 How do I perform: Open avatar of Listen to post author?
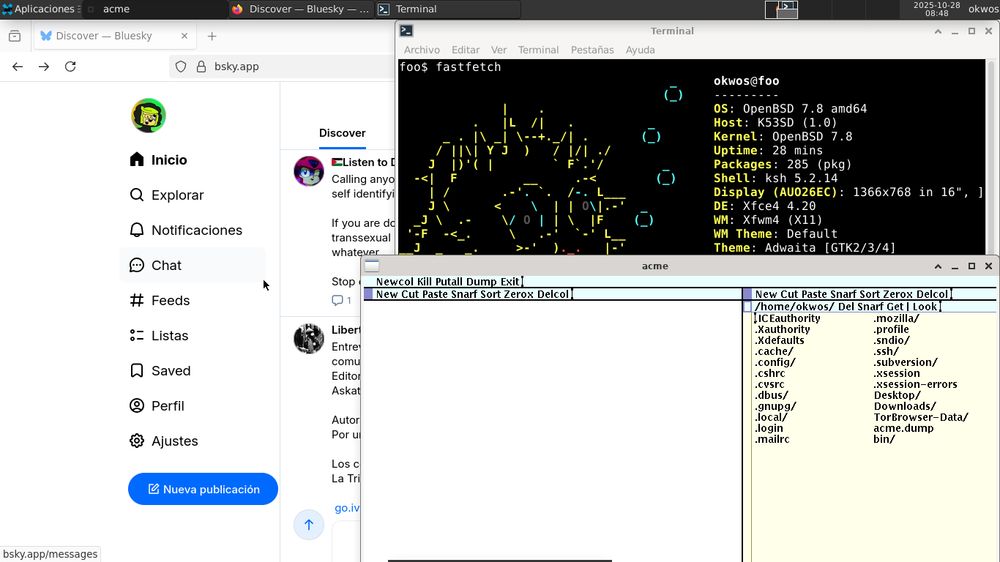click(x=309, y=171)
